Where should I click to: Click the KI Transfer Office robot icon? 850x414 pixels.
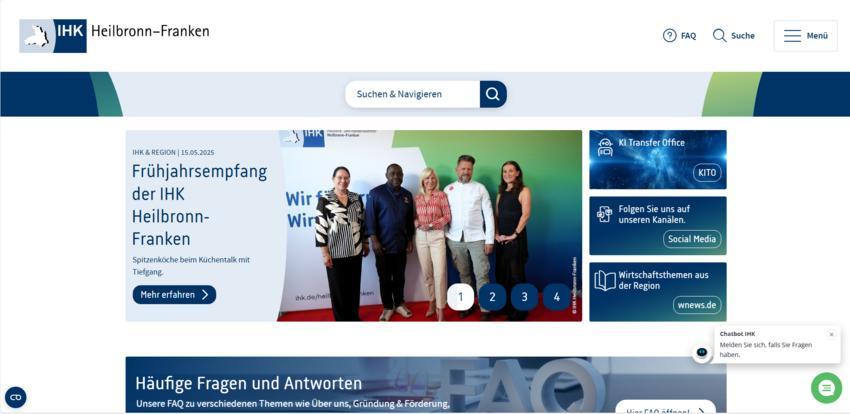[605, 147]
